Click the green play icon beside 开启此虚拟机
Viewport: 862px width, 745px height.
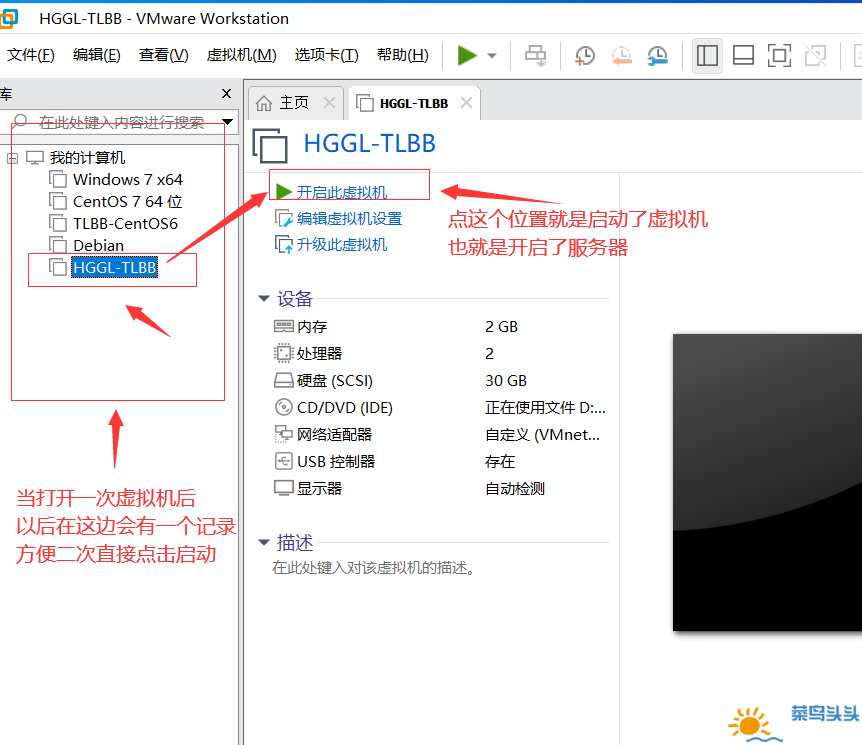(284, 192)
